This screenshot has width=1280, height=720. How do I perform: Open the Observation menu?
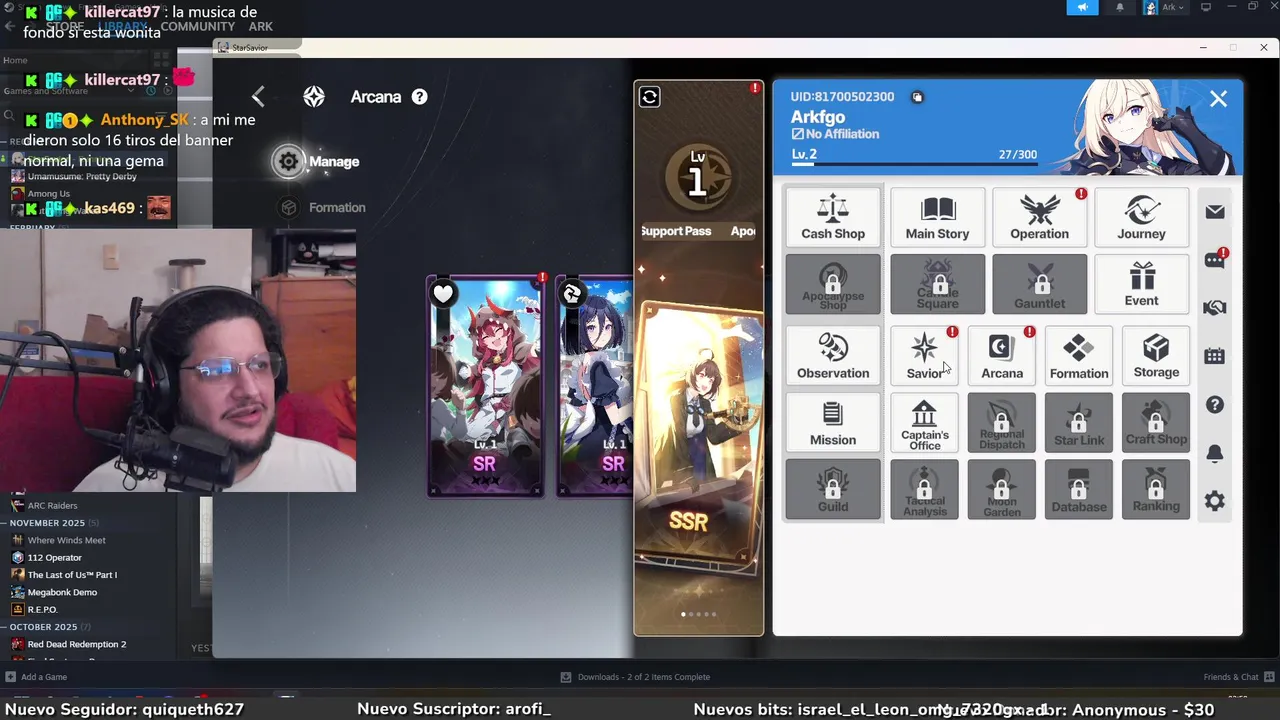point(833,355)
